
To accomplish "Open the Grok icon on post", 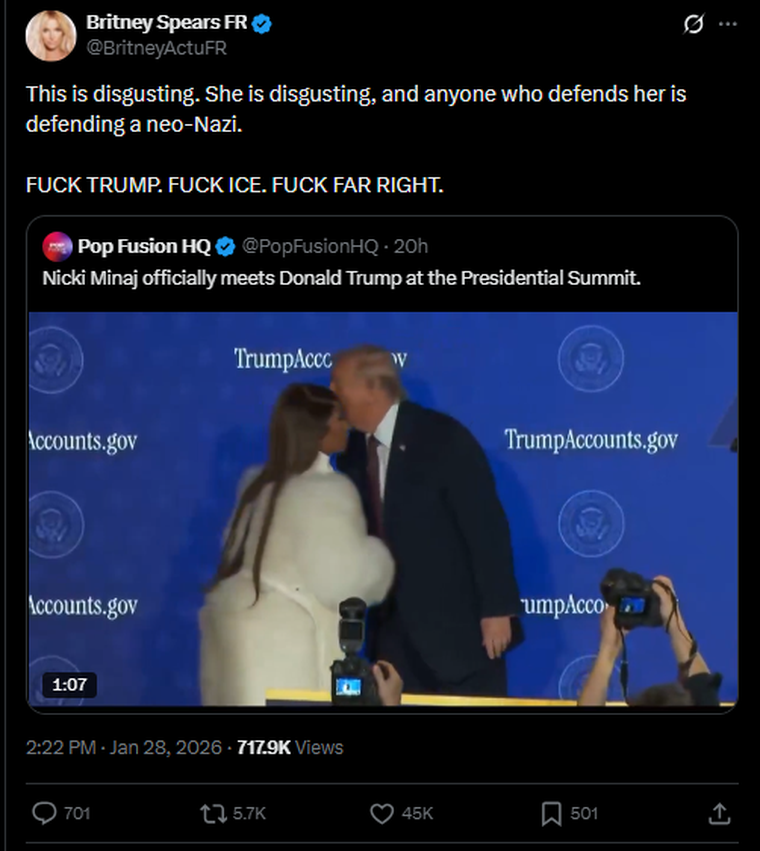I will point(693,25).
